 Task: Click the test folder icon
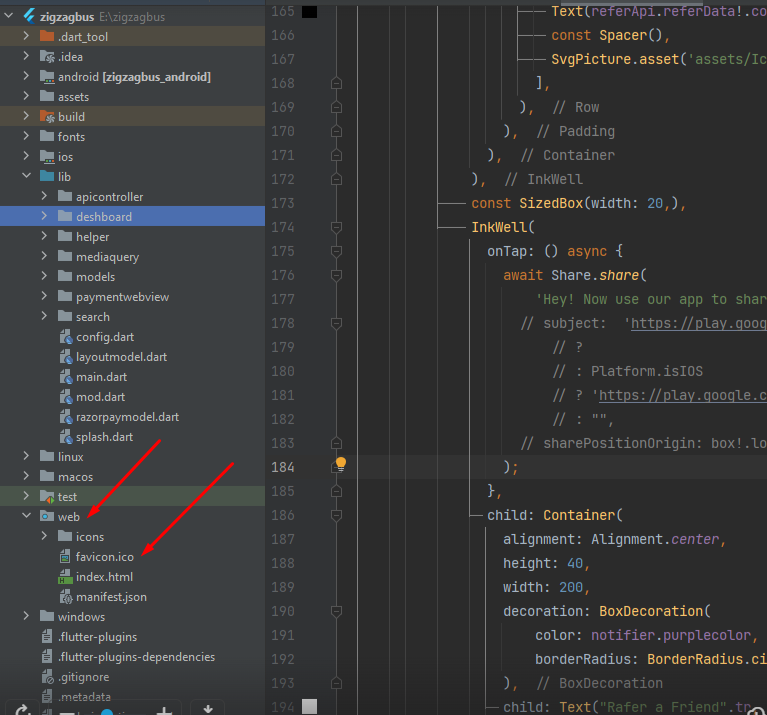tap(46, 497)
